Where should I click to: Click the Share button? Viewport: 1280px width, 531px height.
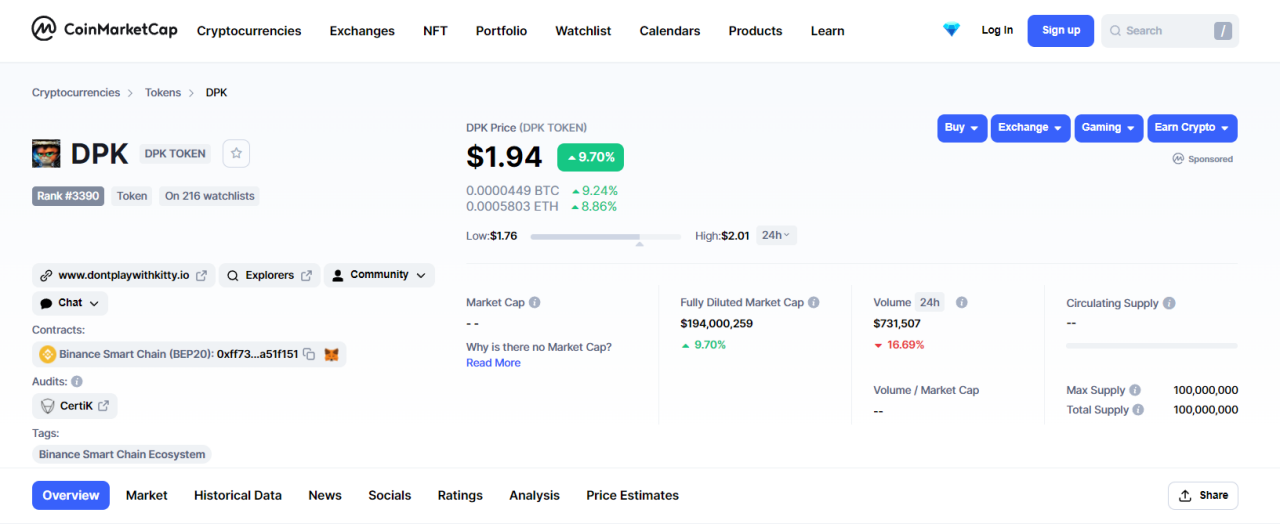click(1203, 495)
